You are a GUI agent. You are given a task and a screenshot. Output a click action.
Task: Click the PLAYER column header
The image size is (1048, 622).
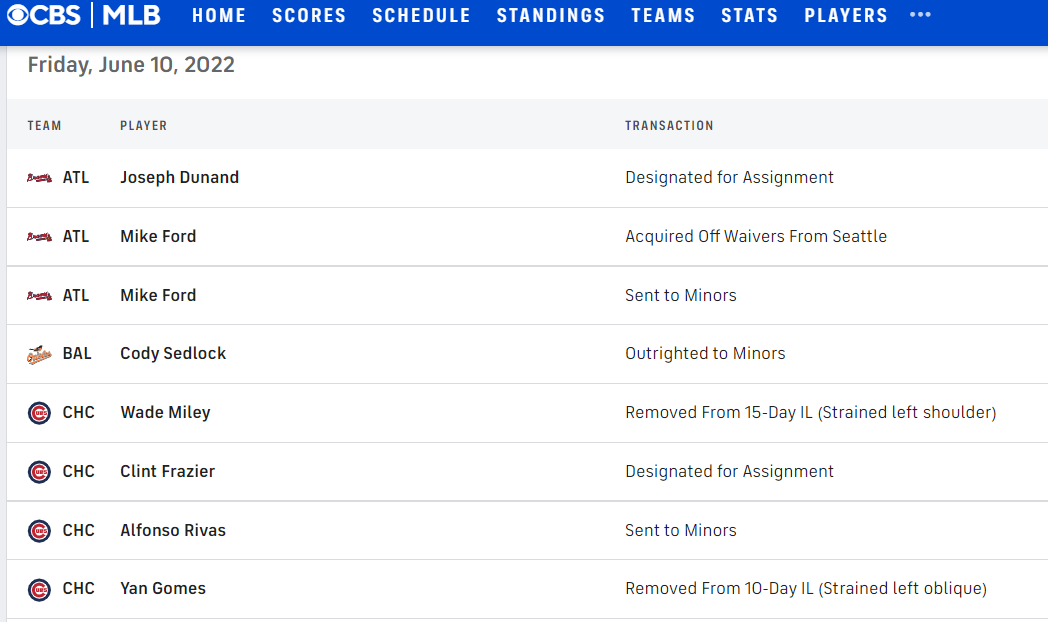[x=144, y=126]
